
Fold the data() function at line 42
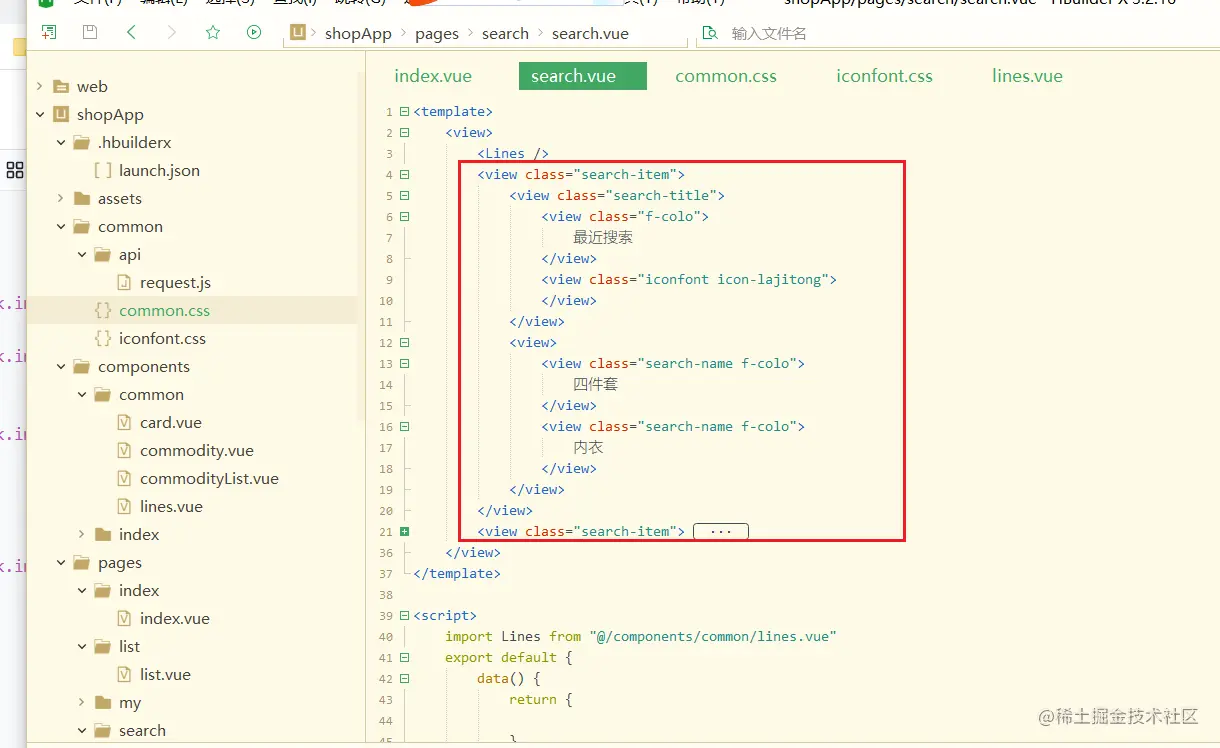click(x=404, y=678)
